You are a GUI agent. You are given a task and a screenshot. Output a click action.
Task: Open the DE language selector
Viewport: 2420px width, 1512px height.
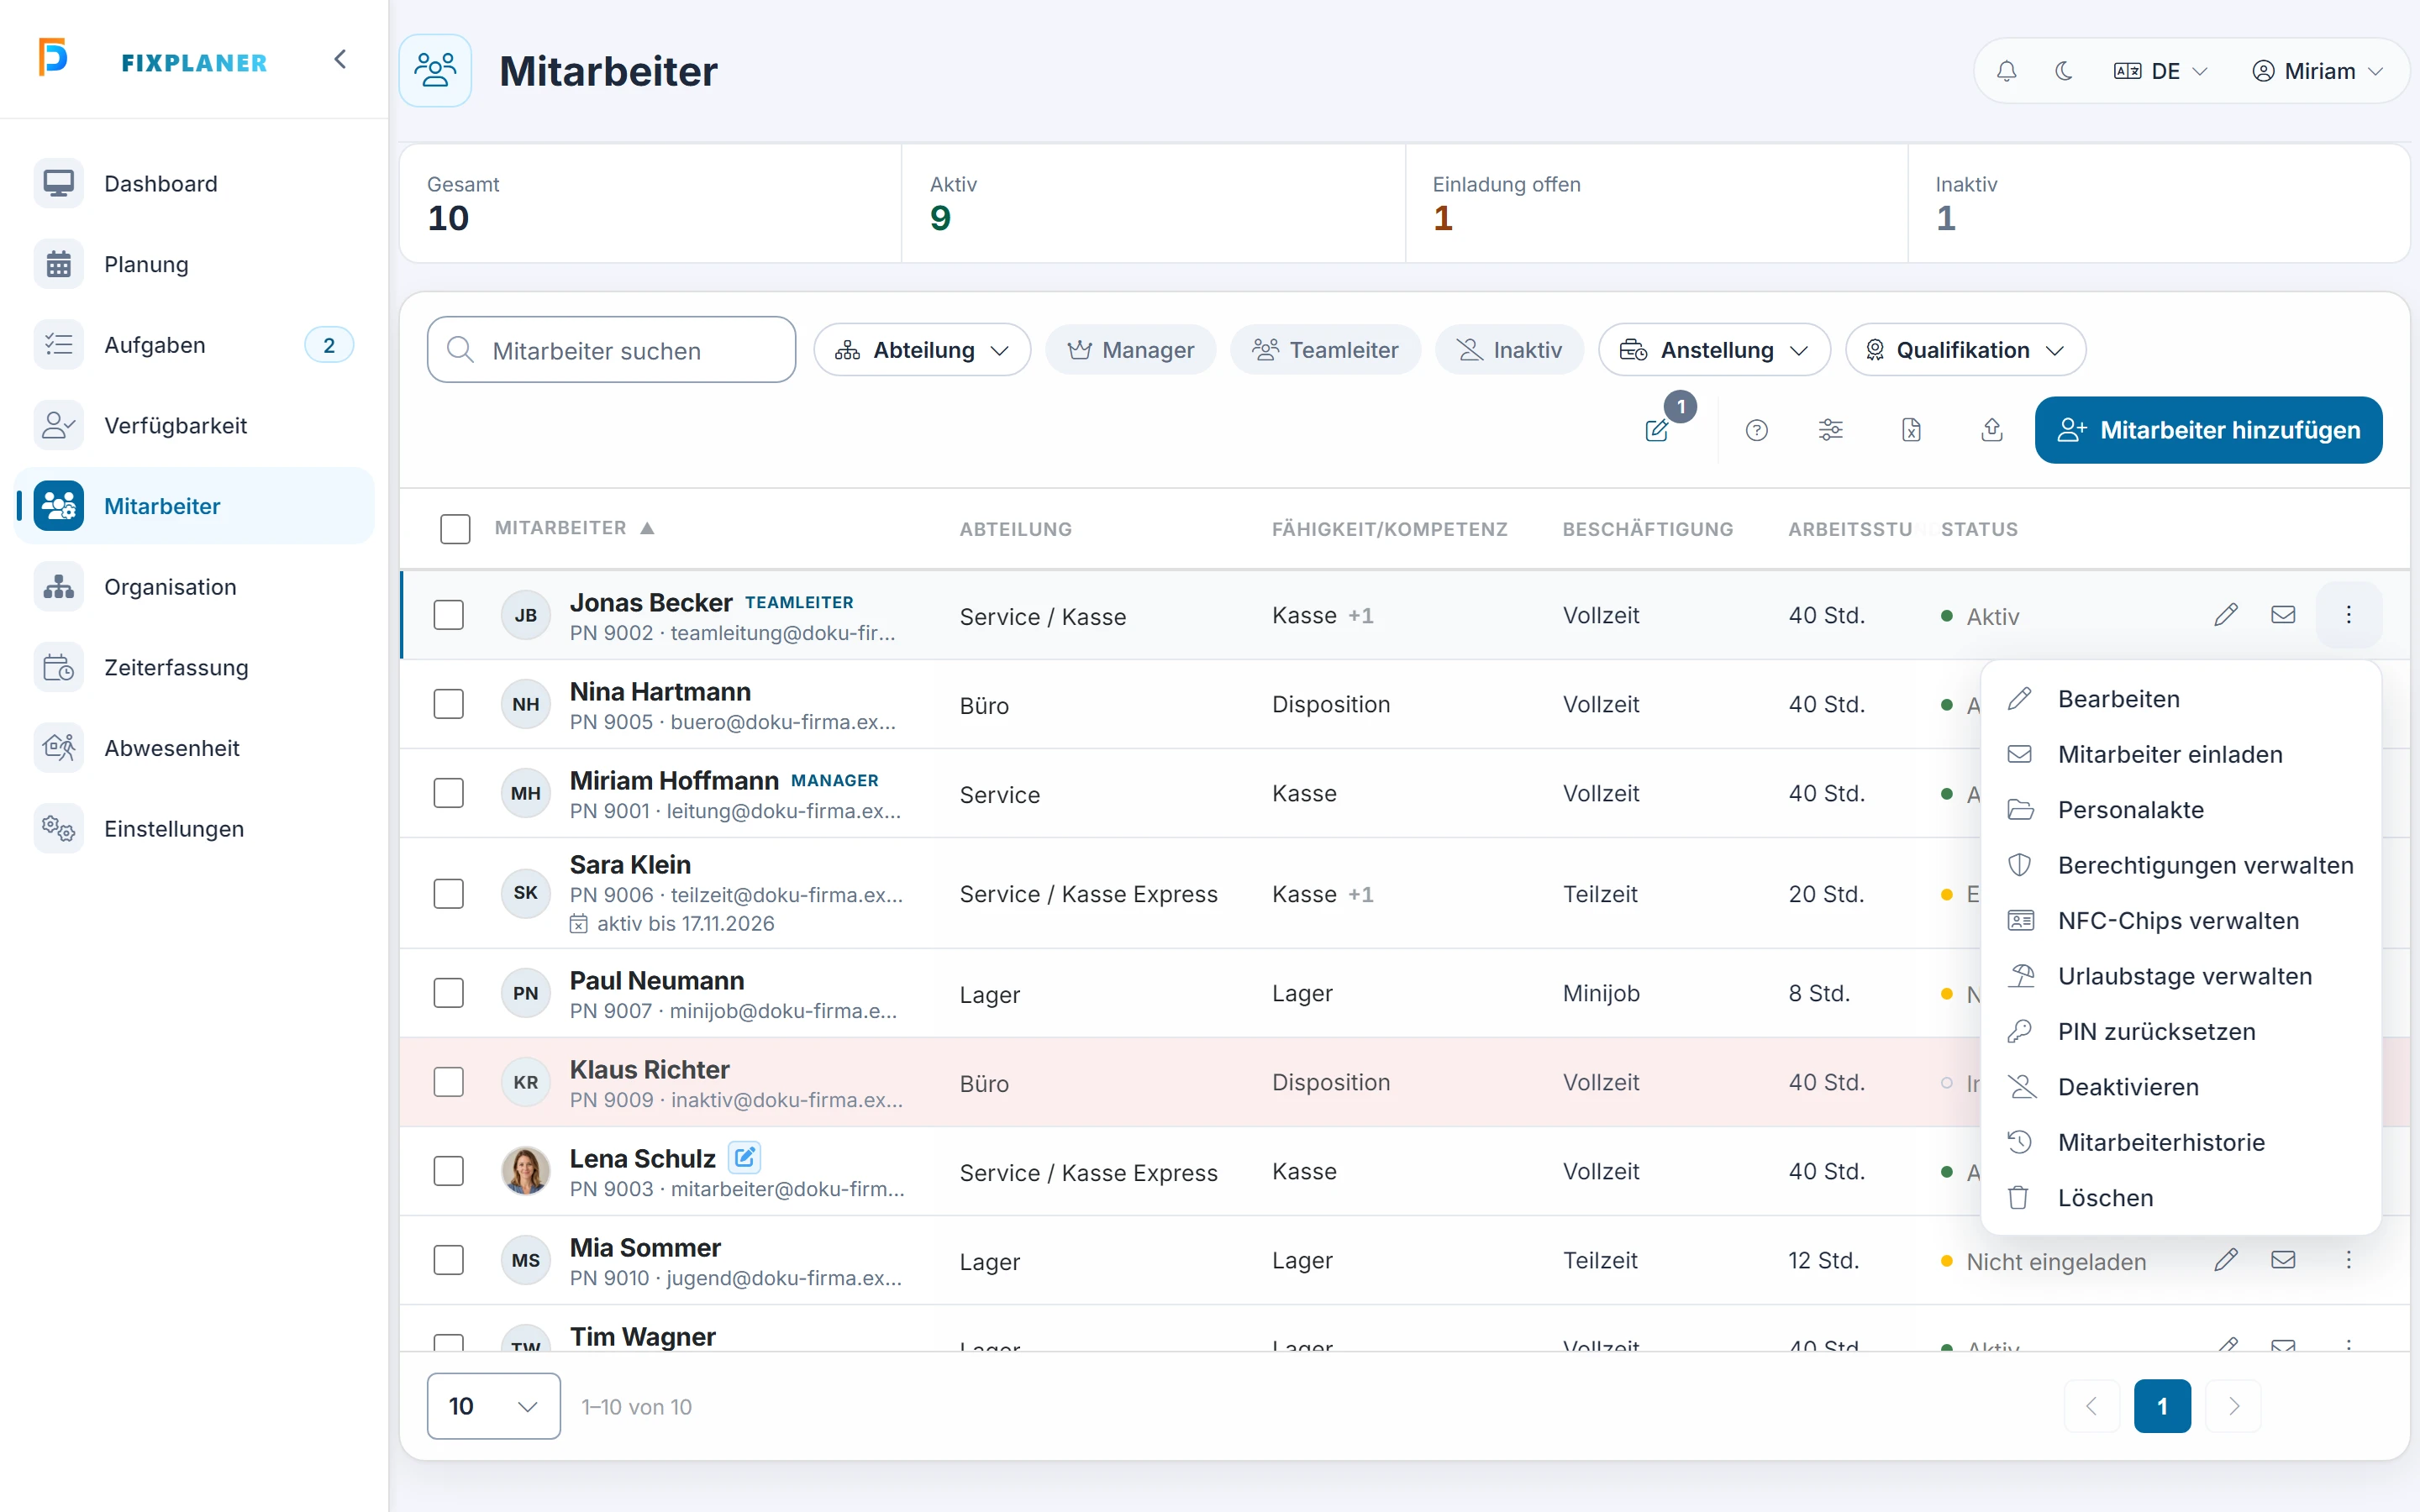pyautogui.click(x=2160, y=71)
